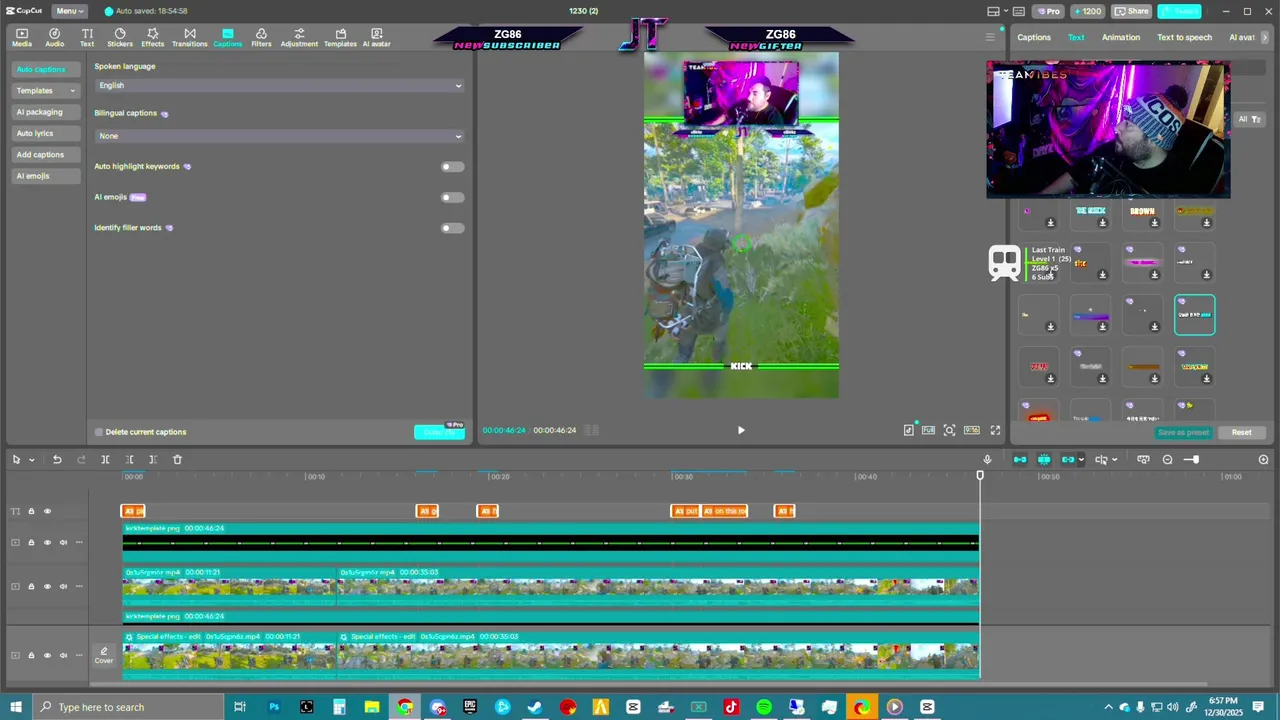
Task: Lock the text caption track
Action: click(31, 511)
